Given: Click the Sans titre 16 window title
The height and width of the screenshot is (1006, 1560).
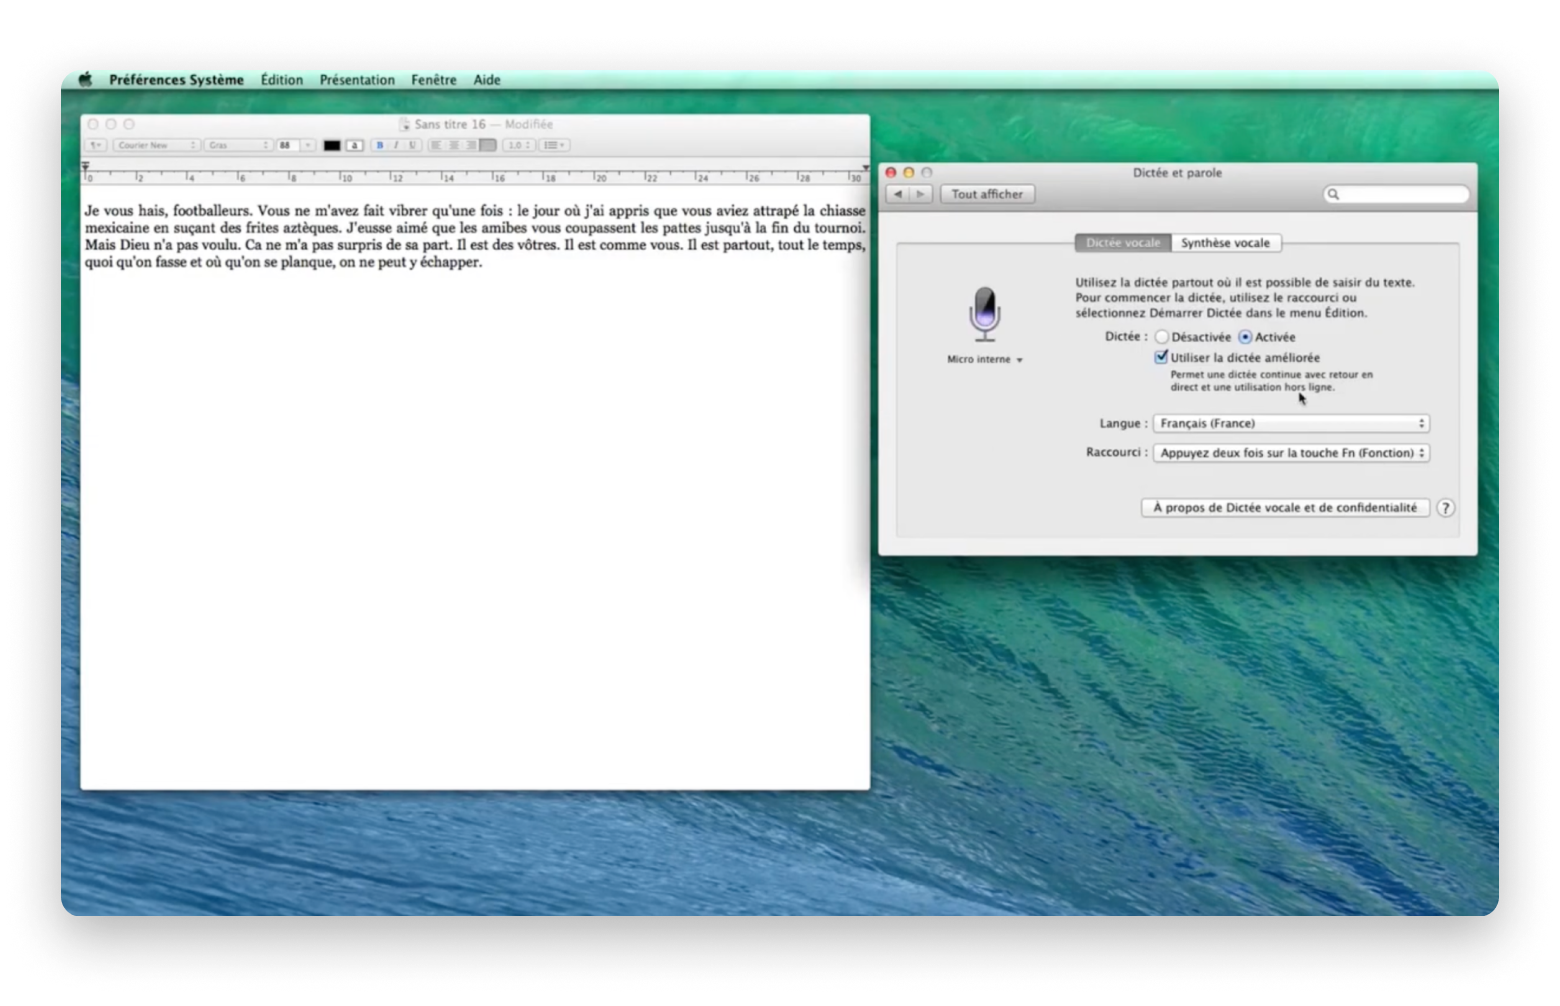Looking at the screenshot, I should coord(450,124).
